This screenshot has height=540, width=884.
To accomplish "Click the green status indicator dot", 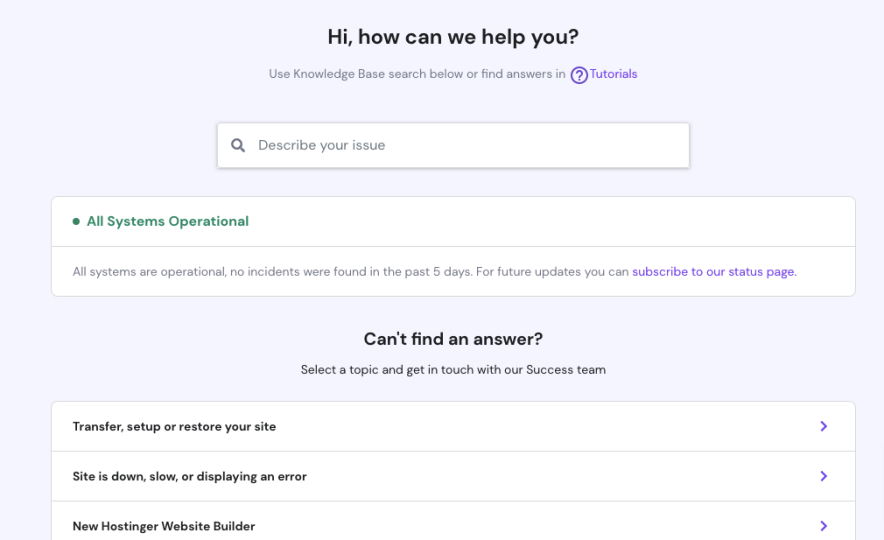I will pos(76,222).
